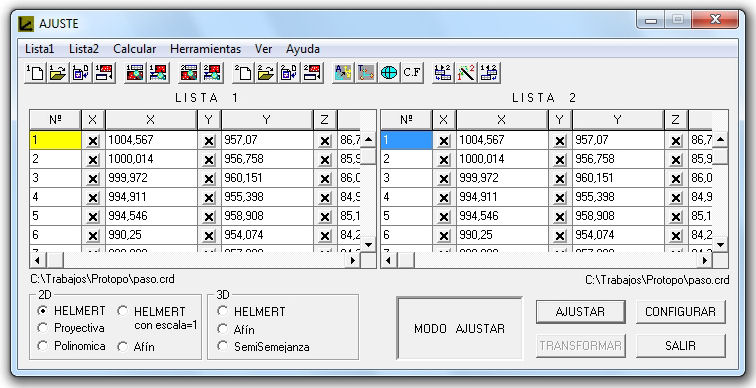Select Lista 2 cell with X value 994,911

pyautogui.click(x=502, y=197)
